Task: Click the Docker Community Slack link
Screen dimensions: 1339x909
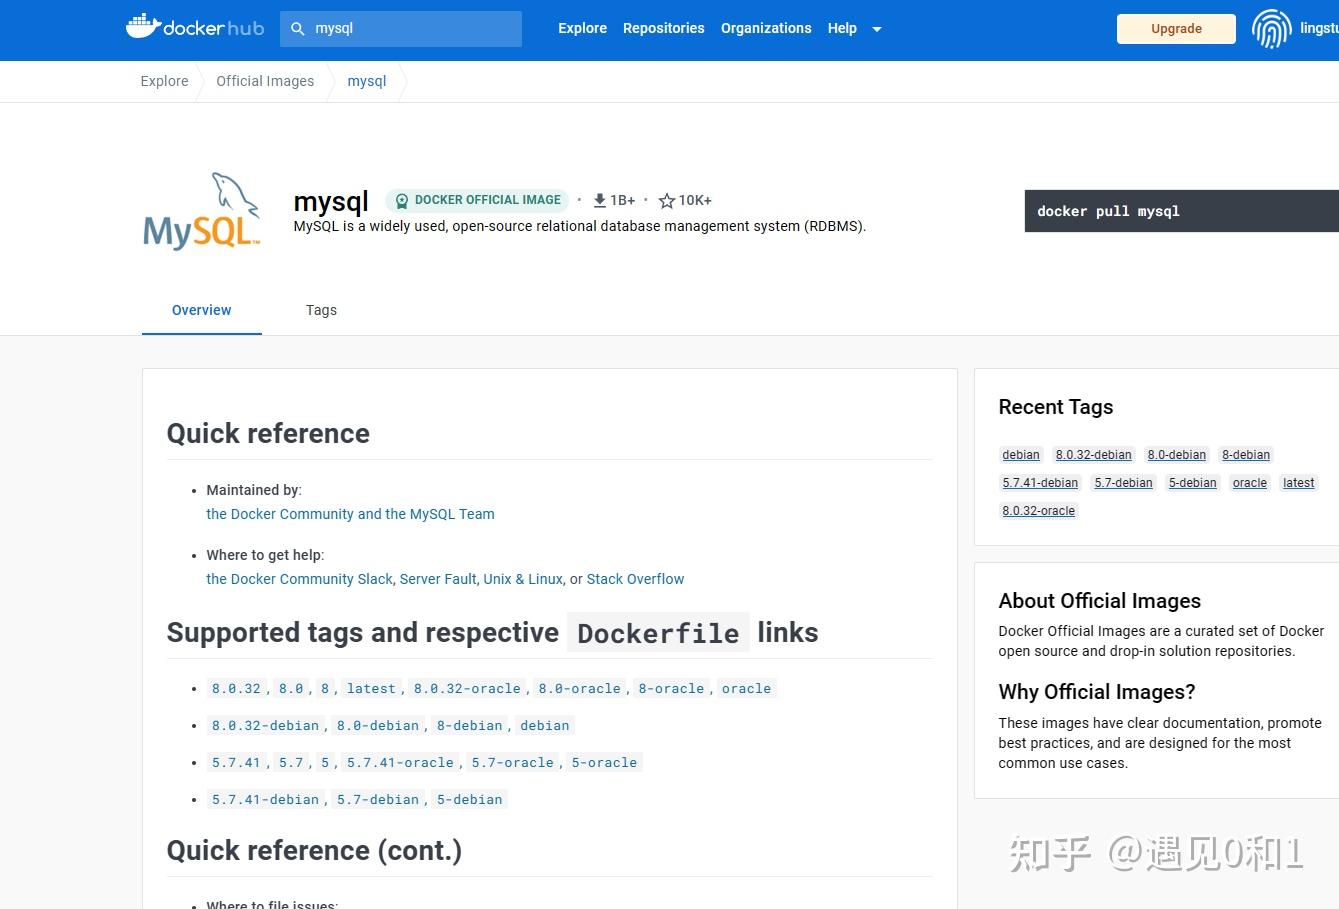Action: [299, 579]
